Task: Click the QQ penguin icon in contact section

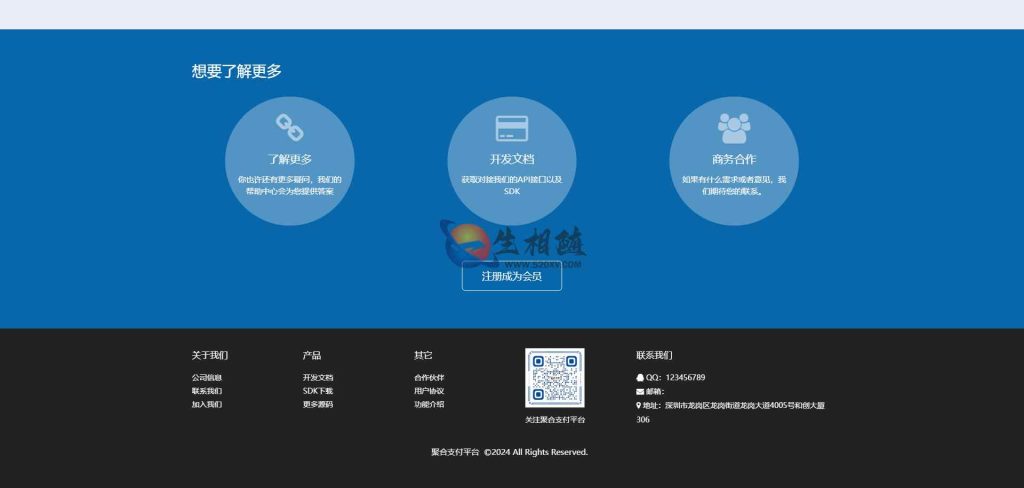Action: [640, 378]
